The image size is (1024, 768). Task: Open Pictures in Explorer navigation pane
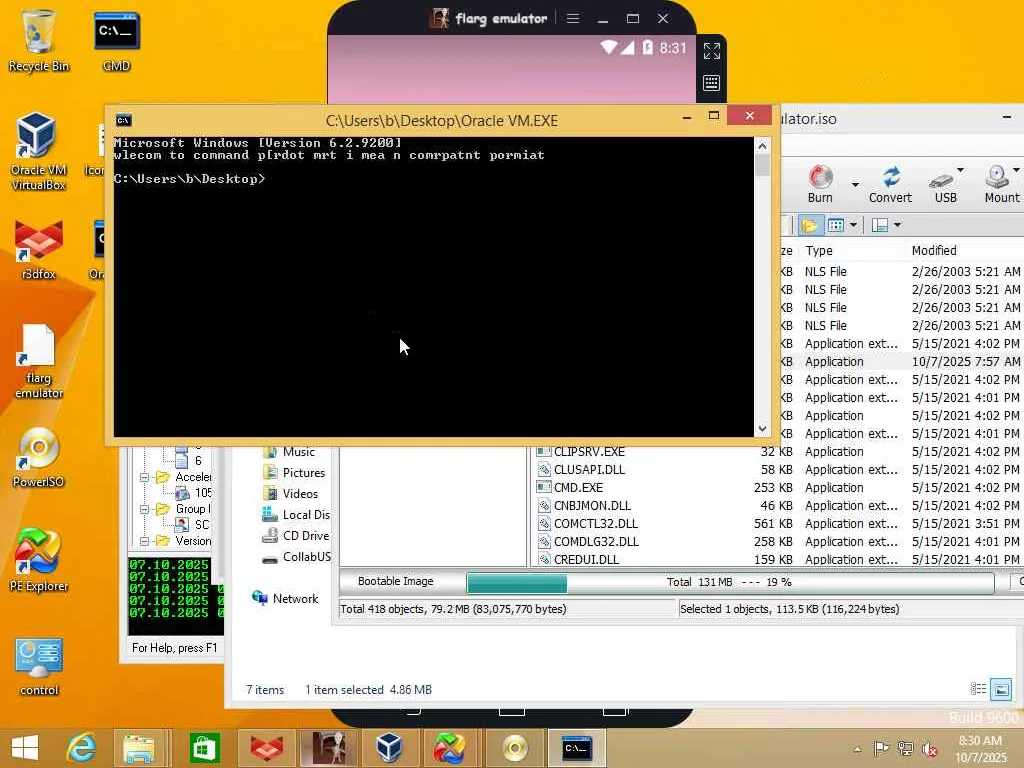(x=304, y=473)
